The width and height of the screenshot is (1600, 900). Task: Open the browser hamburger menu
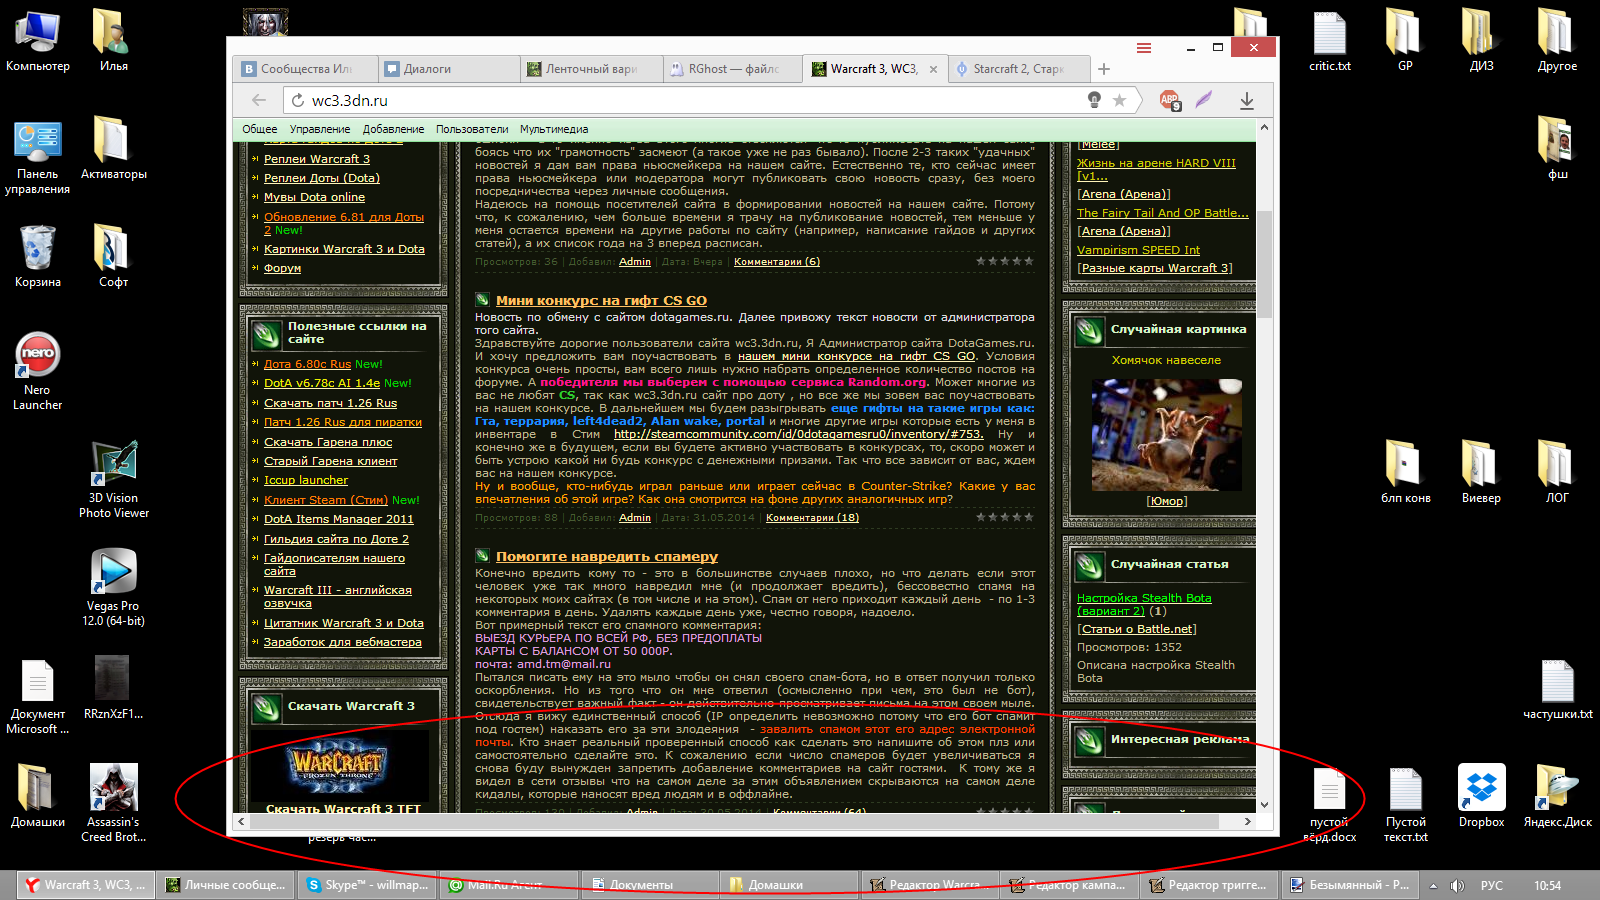click(x=1144, y=48)
